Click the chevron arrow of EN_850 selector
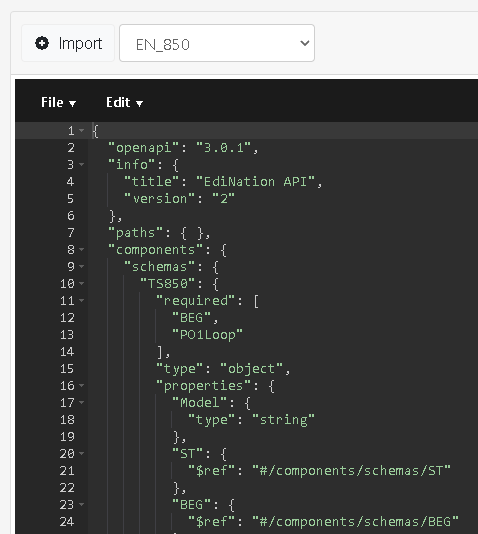The height and width of the screenshot is (534, 478). coord(305,43)
